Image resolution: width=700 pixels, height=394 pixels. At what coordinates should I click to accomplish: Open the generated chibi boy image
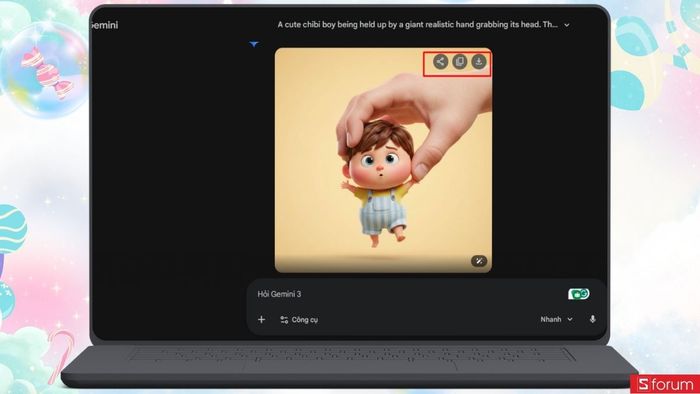tap(383, 160)
